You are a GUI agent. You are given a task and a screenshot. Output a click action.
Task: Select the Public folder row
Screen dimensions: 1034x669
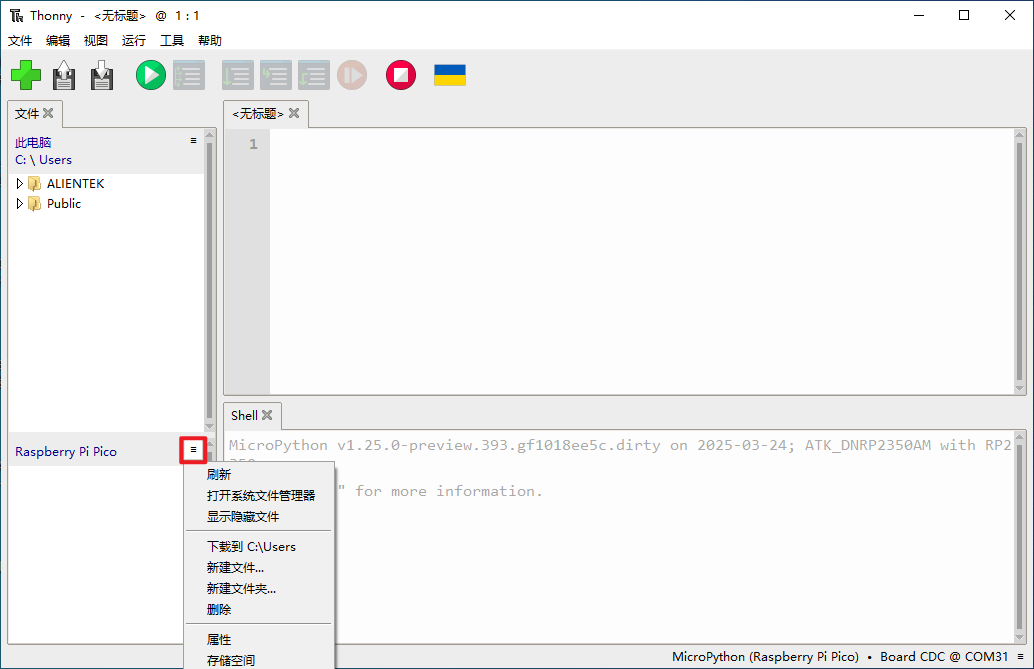tap(107, 204)
